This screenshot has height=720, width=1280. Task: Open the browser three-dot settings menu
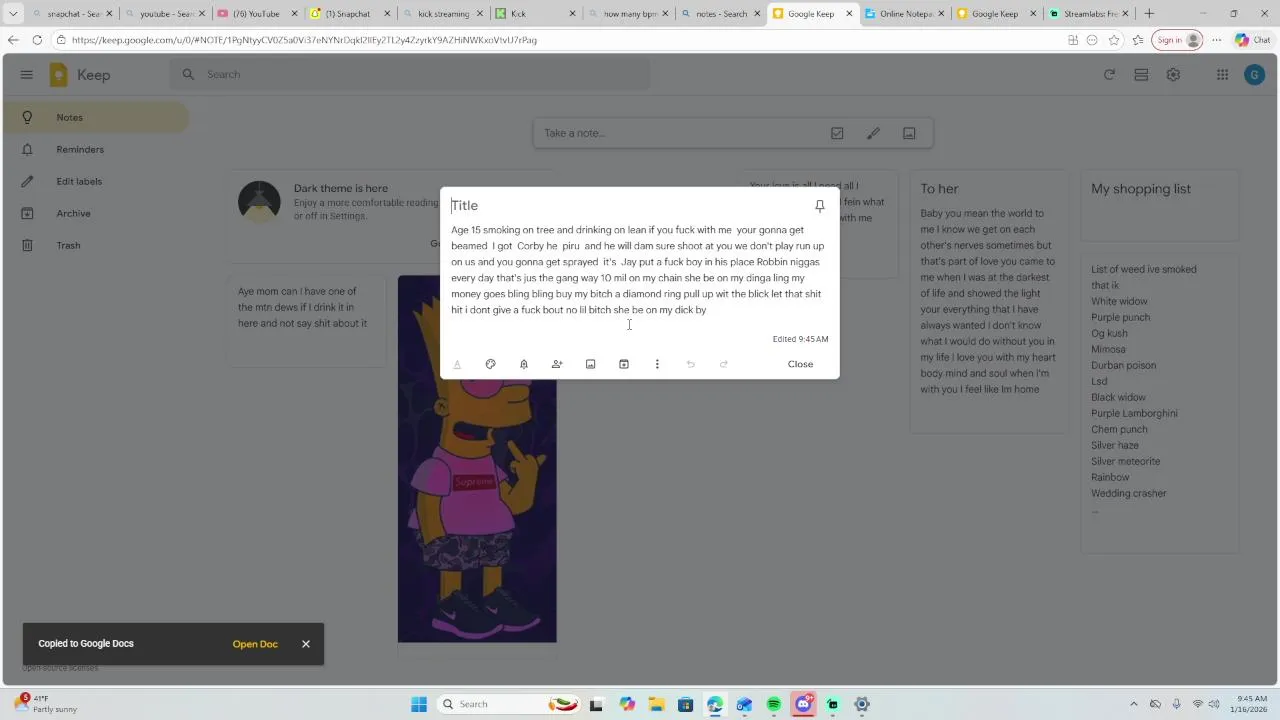click(1217, 40)
